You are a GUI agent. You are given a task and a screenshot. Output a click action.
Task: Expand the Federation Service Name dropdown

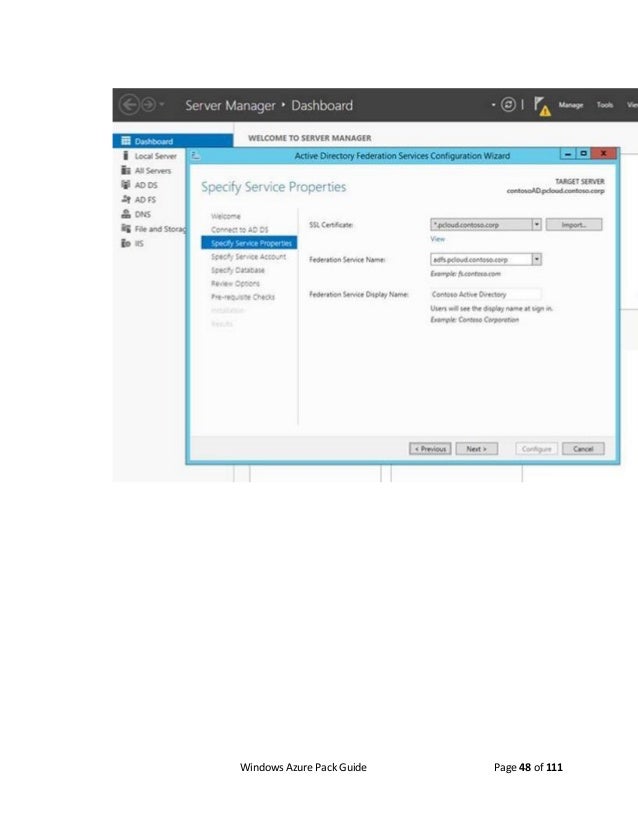pyautogui.click(x=536, y=259)
